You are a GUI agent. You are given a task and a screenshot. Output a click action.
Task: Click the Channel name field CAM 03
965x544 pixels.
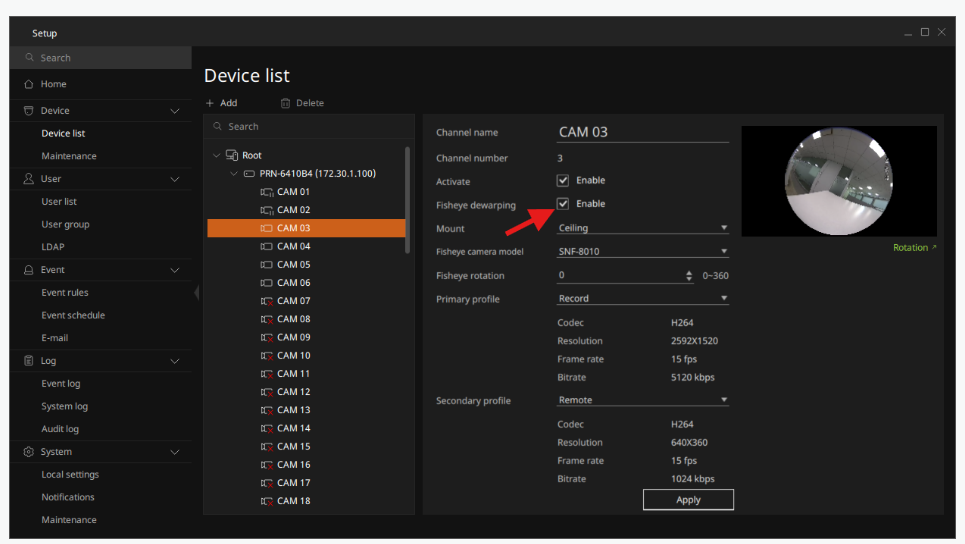[x=642, y=132]
